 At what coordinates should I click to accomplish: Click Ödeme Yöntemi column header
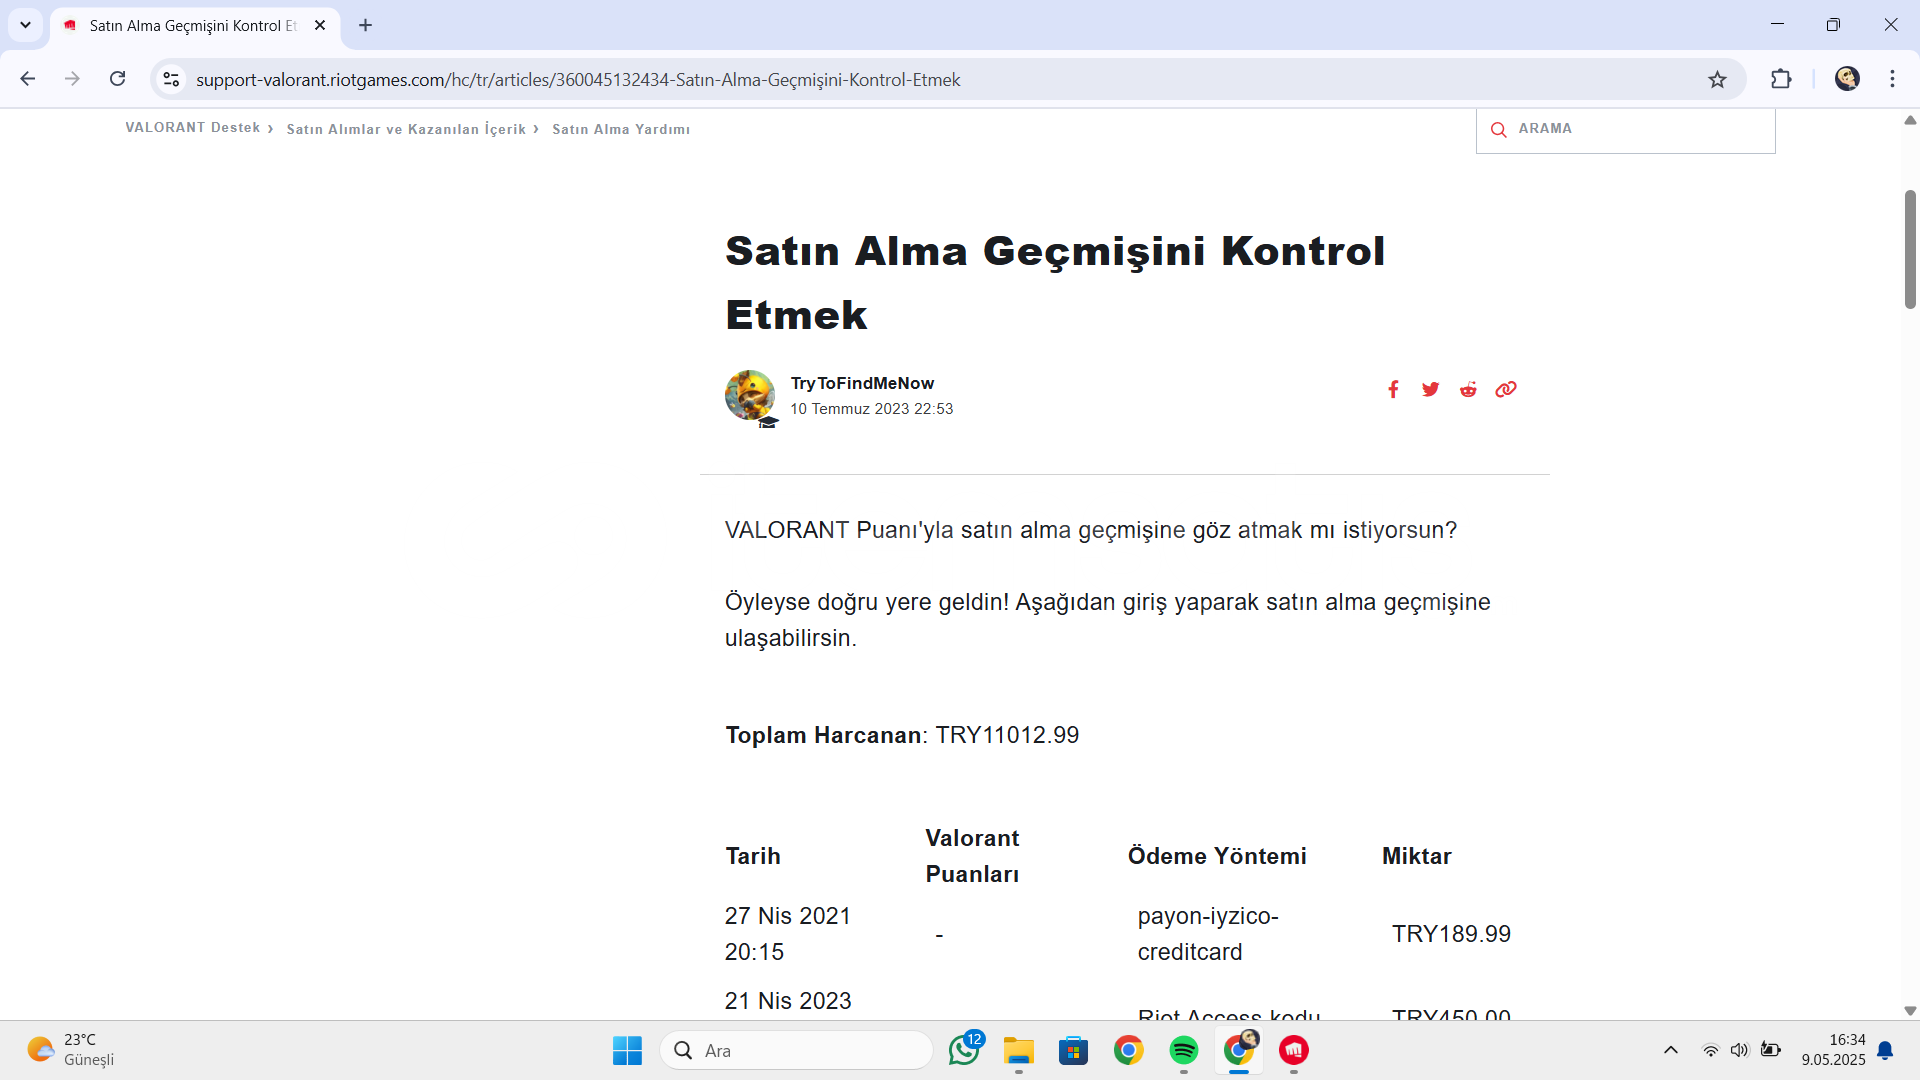tap(1217, 856)
